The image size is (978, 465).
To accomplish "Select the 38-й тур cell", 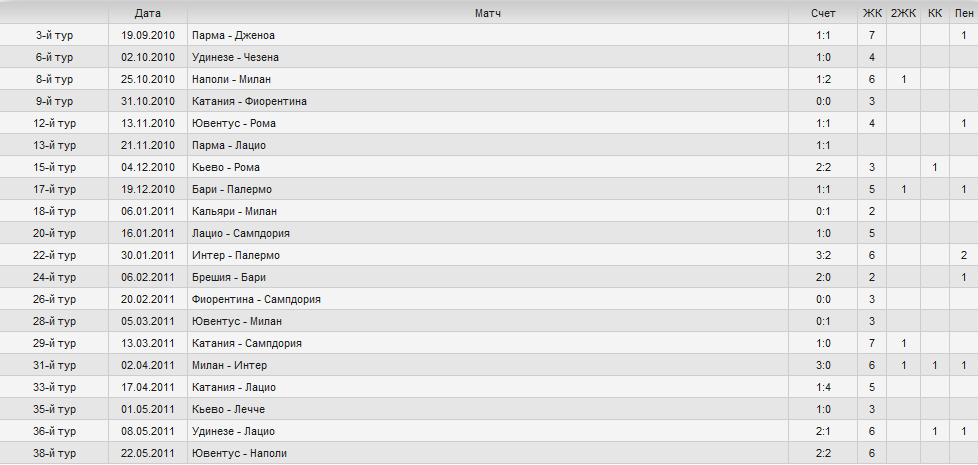I will pyautogui.click(x=54, y=453).
